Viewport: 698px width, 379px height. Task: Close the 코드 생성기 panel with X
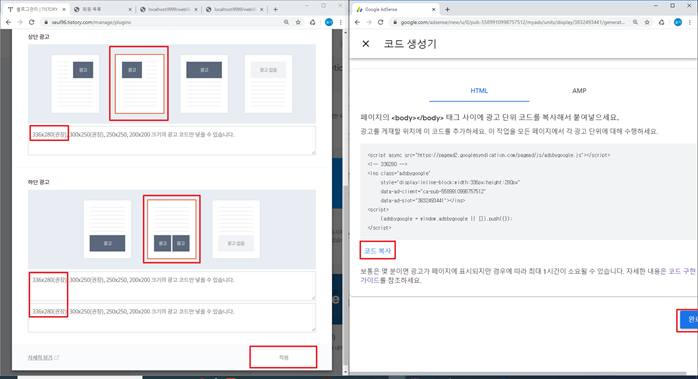pyautogui.click(x=365, y=44)
